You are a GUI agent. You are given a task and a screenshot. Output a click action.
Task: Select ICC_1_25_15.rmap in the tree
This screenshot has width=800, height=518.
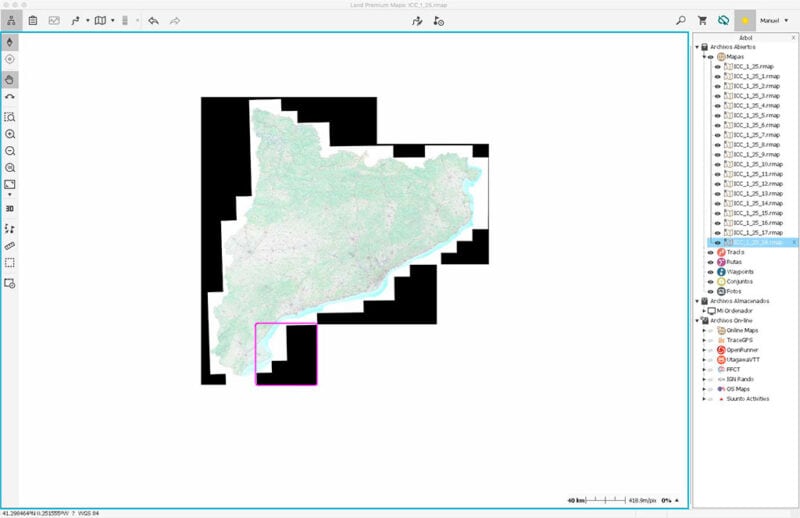758,213
